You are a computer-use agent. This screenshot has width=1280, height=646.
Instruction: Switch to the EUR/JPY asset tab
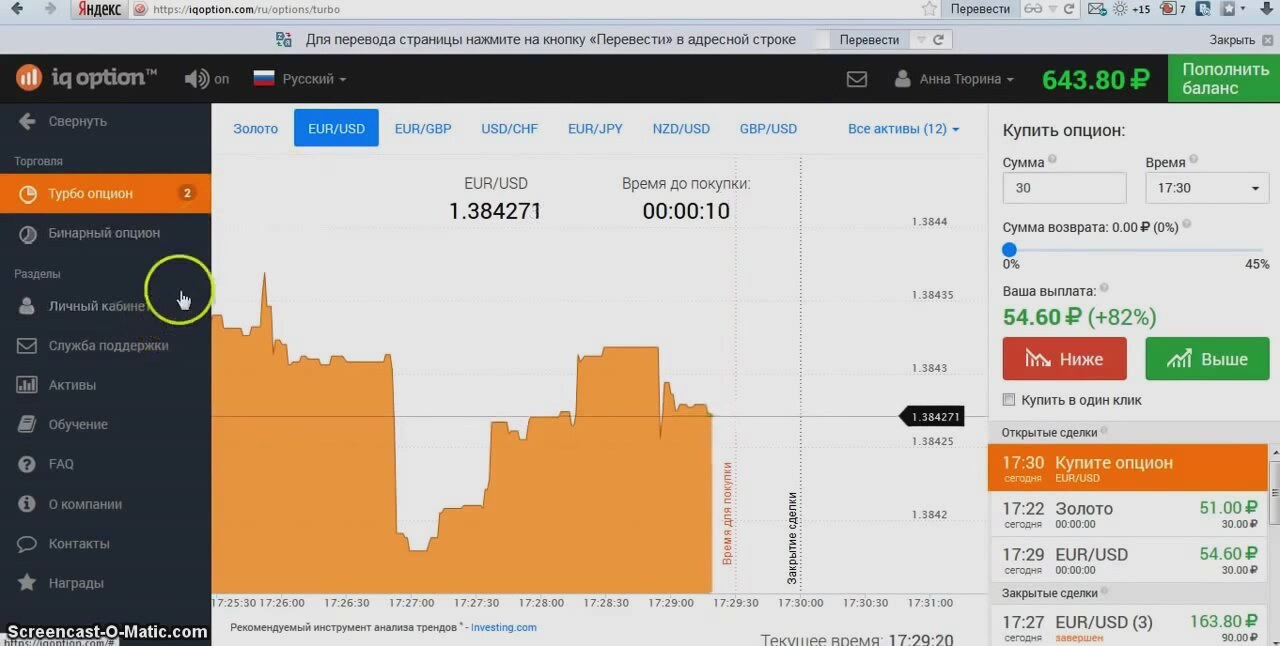pyautogui.click(x=595, y=129)
